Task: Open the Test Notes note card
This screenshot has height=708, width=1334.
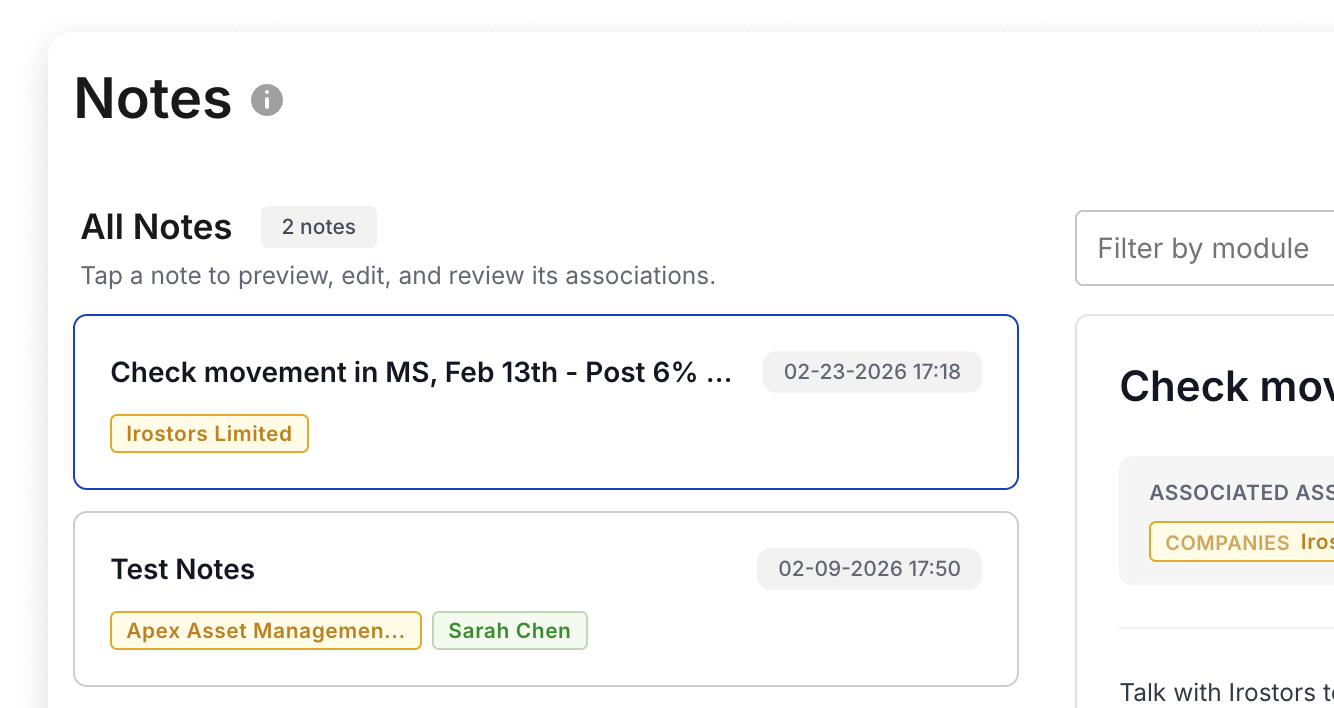Action: coord(546,599)
